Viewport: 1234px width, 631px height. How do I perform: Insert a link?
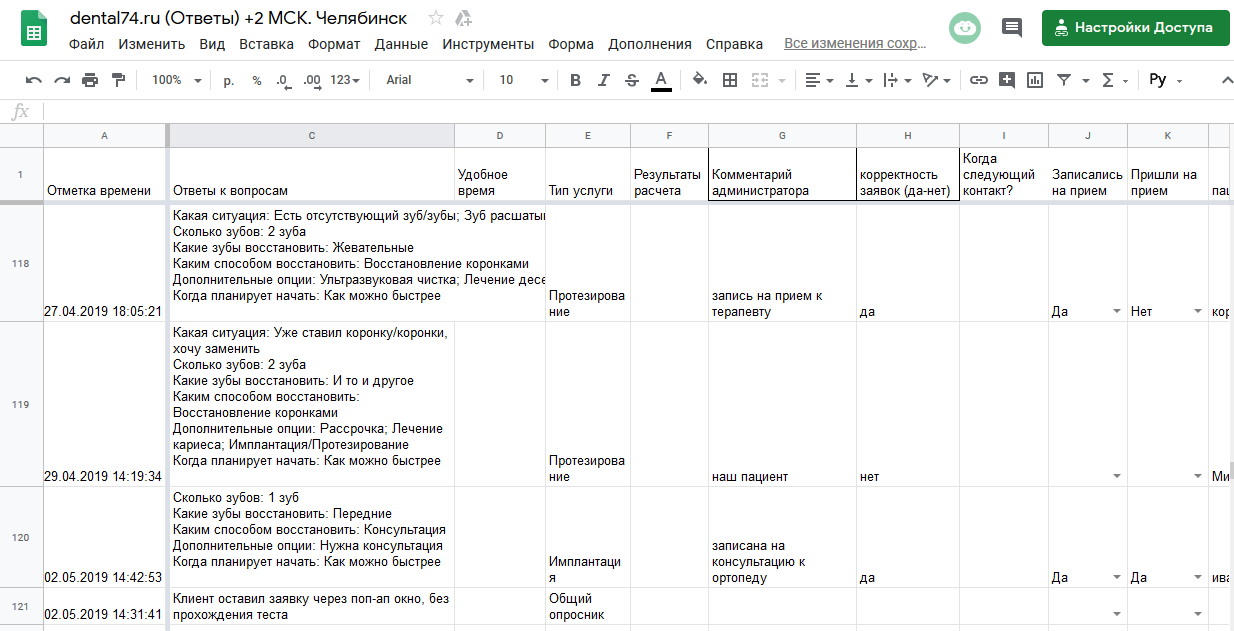pos(979,80)
